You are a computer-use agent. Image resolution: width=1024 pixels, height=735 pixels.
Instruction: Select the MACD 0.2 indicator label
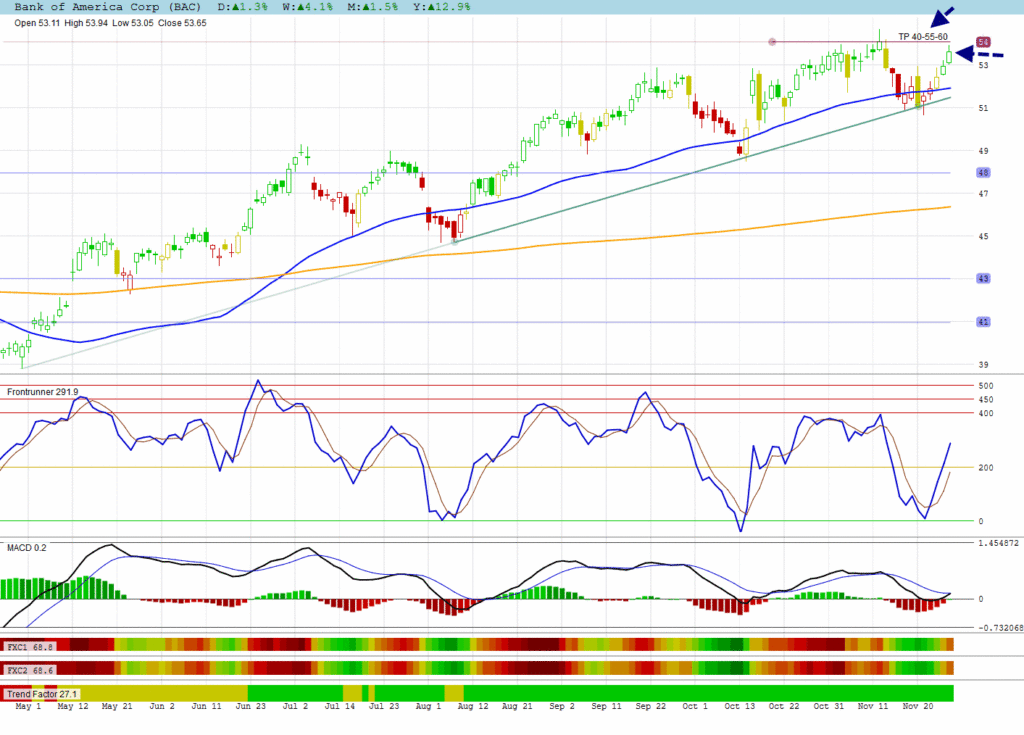pos(26,547)
